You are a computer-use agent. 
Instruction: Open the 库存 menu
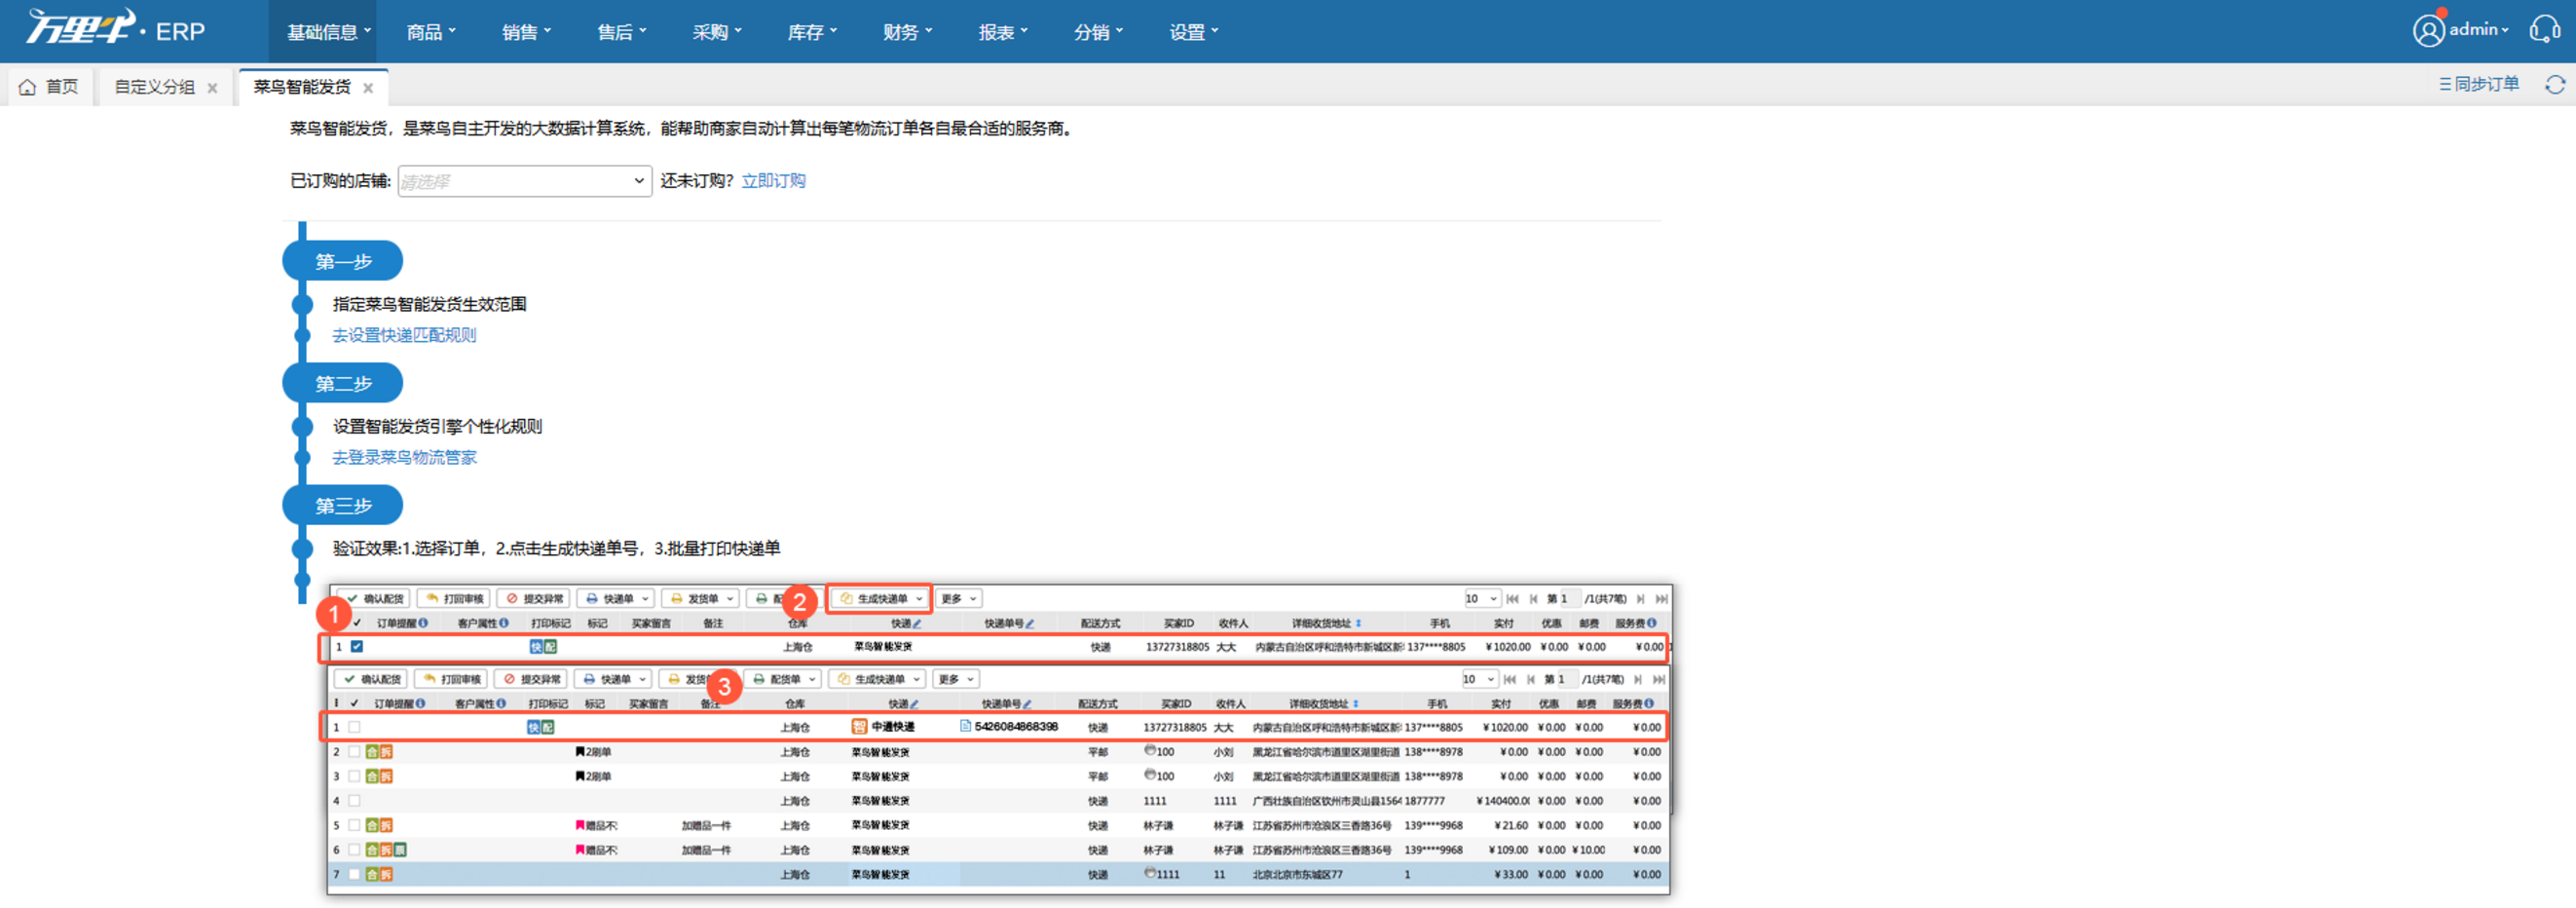tap(812, 32)
